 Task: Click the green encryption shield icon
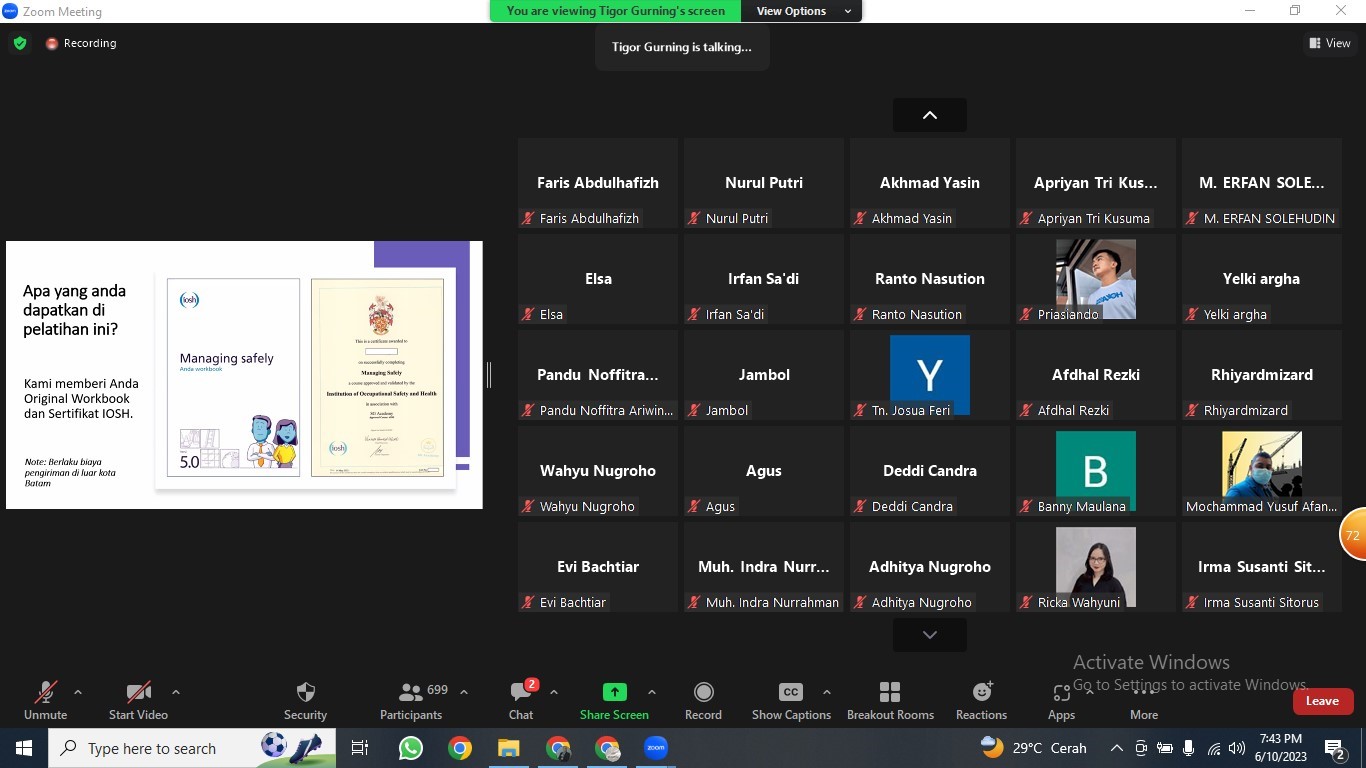point(20,43)
